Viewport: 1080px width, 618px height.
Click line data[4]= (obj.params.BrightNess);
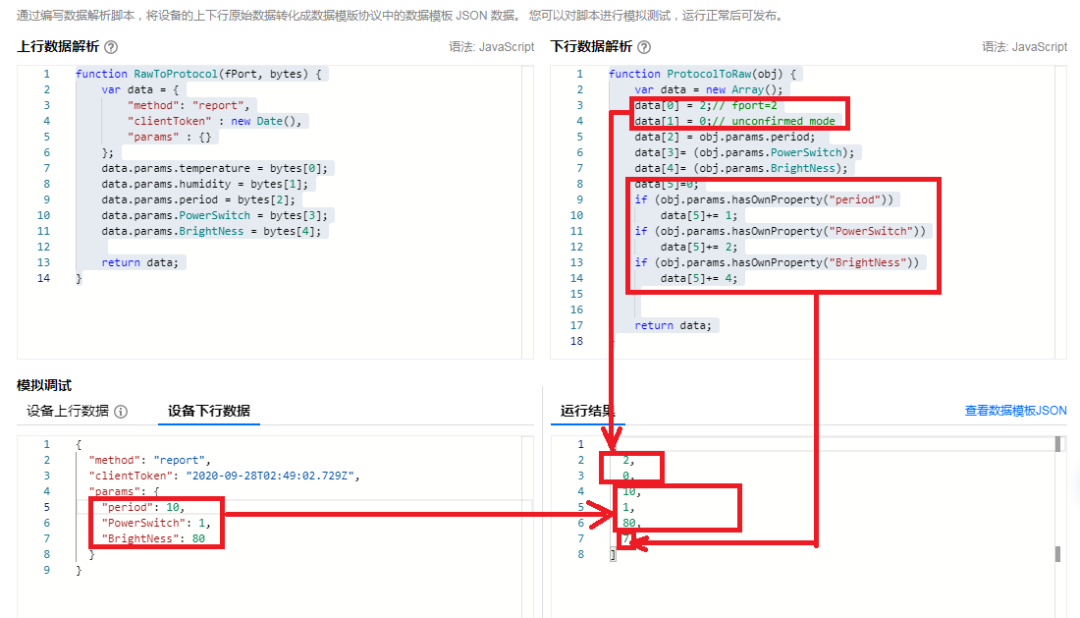click(x=741, y=169)
